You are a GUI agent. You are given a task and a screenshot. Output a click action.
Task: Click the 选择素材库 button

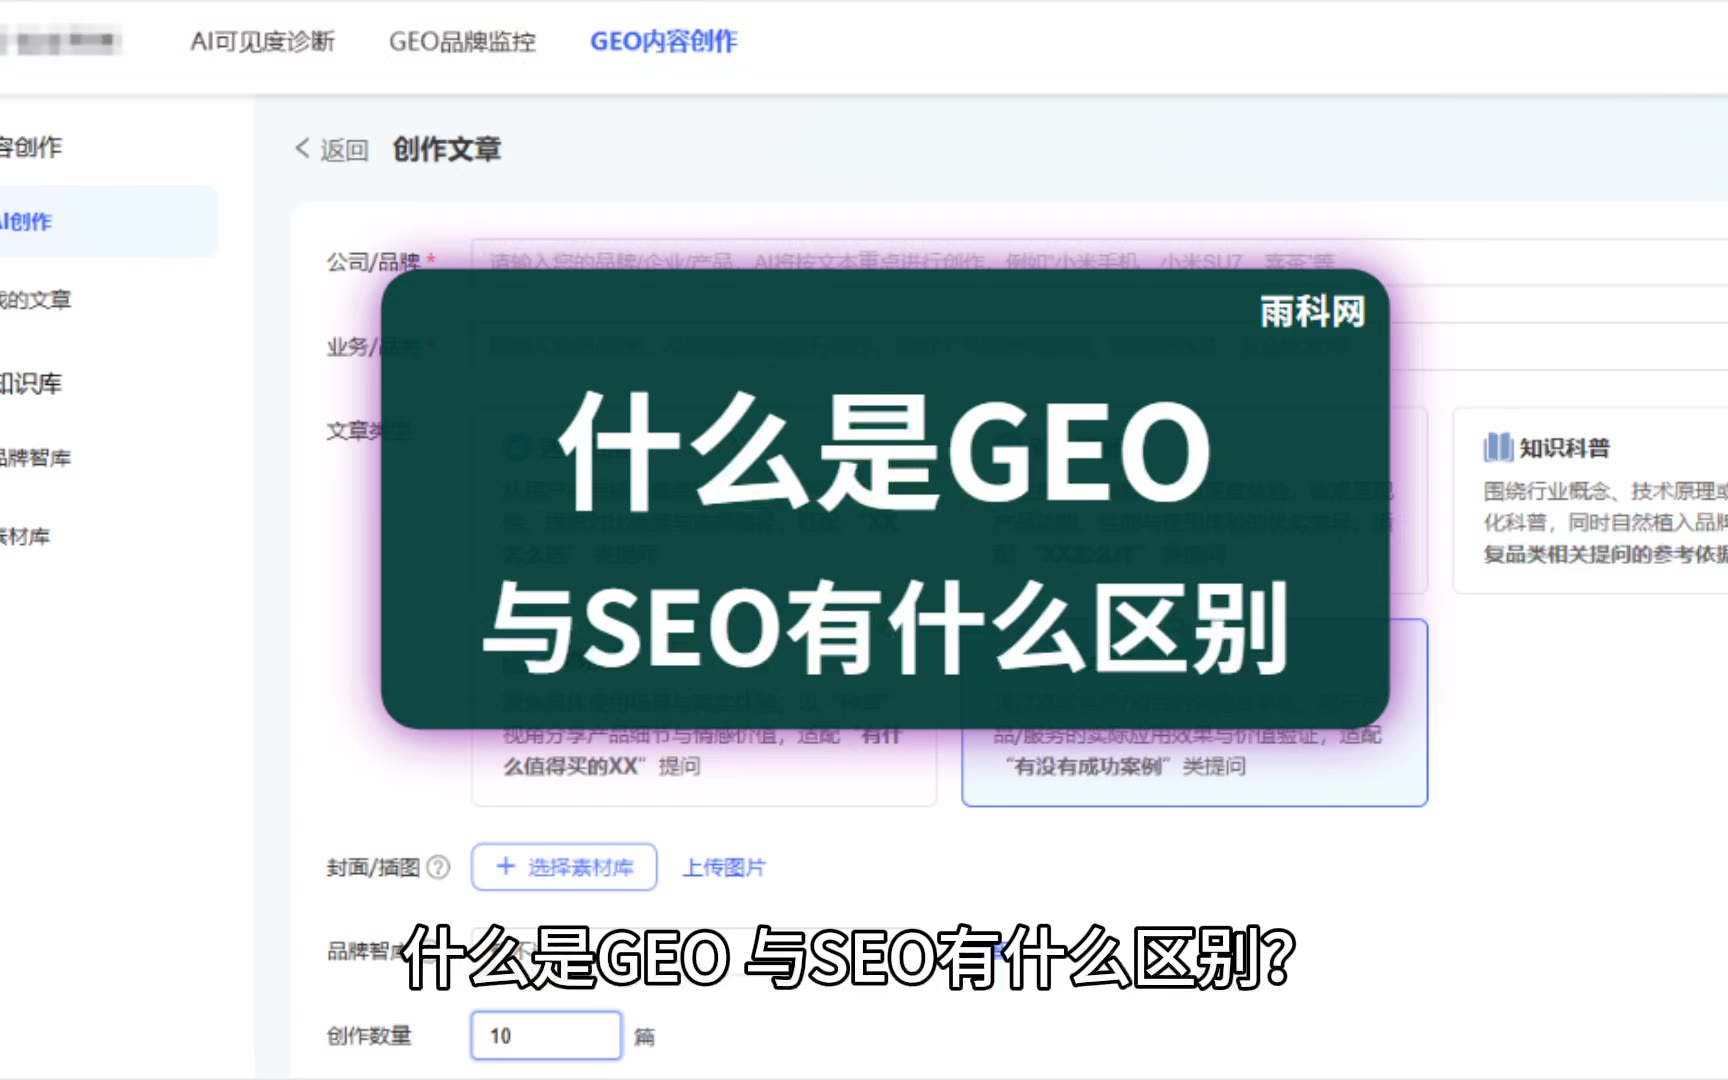[x=564, y=867]
